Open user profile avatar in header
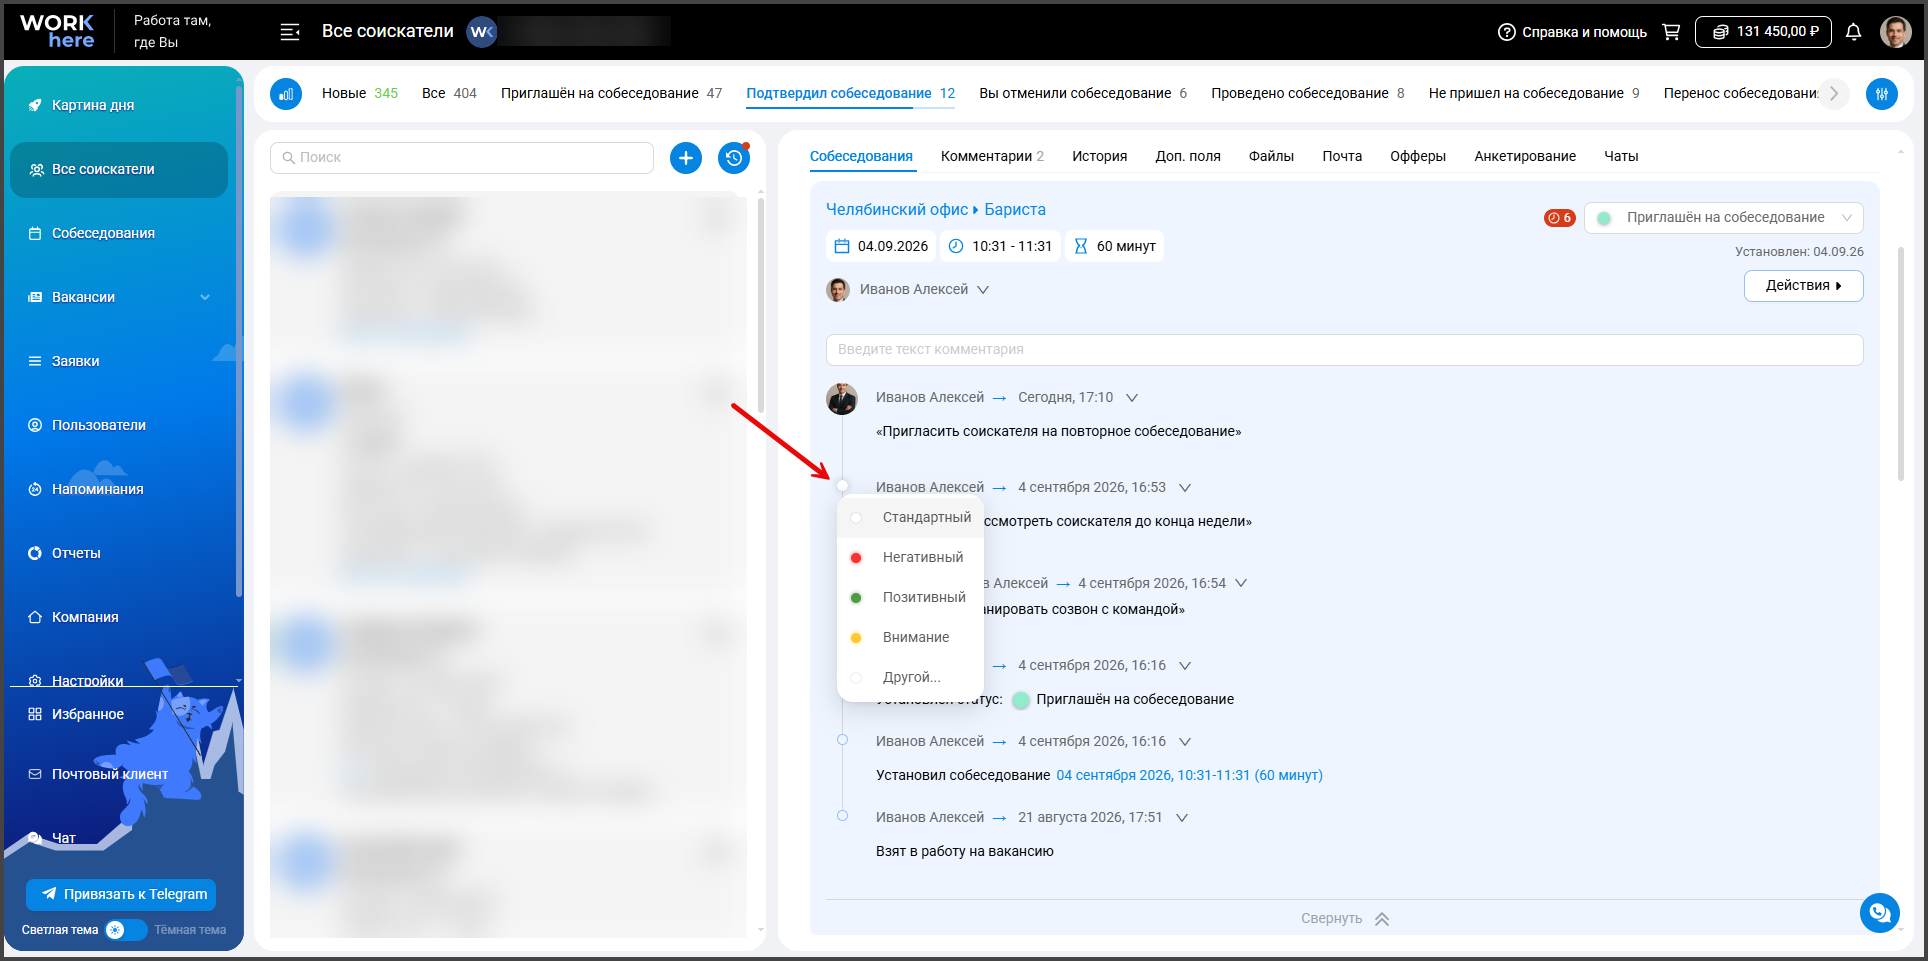Screen dimensions: 1928x961 point(1895,32)
